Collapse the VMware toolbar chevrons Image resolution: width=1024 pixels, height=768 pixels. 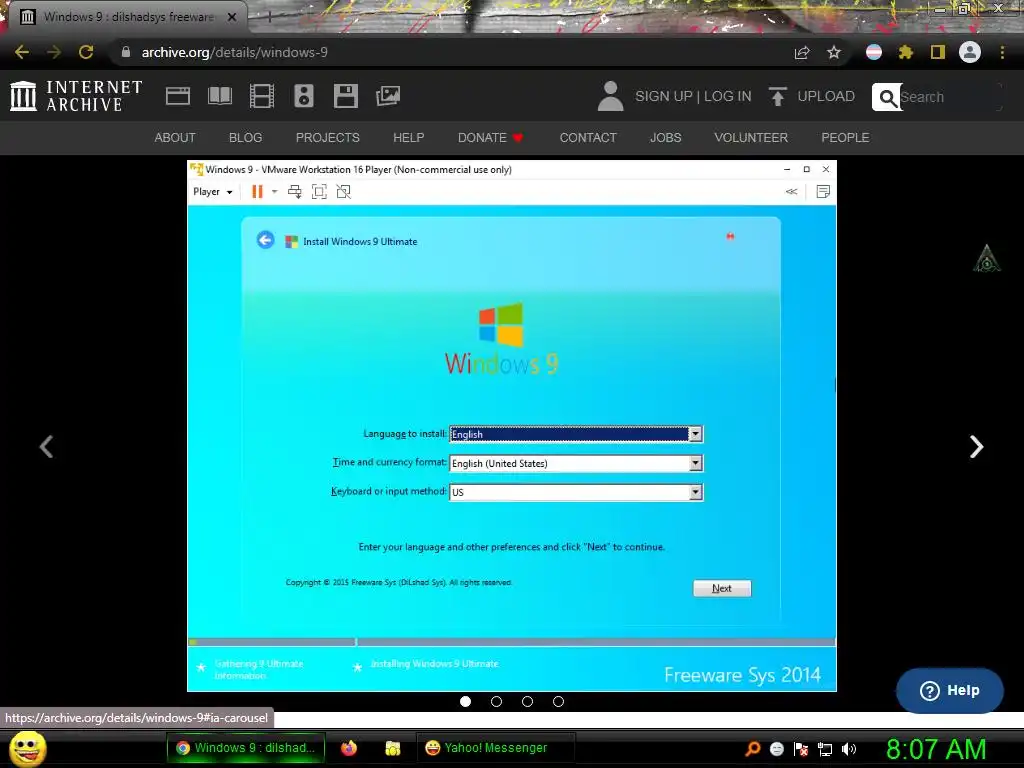(x=792, y=192)
